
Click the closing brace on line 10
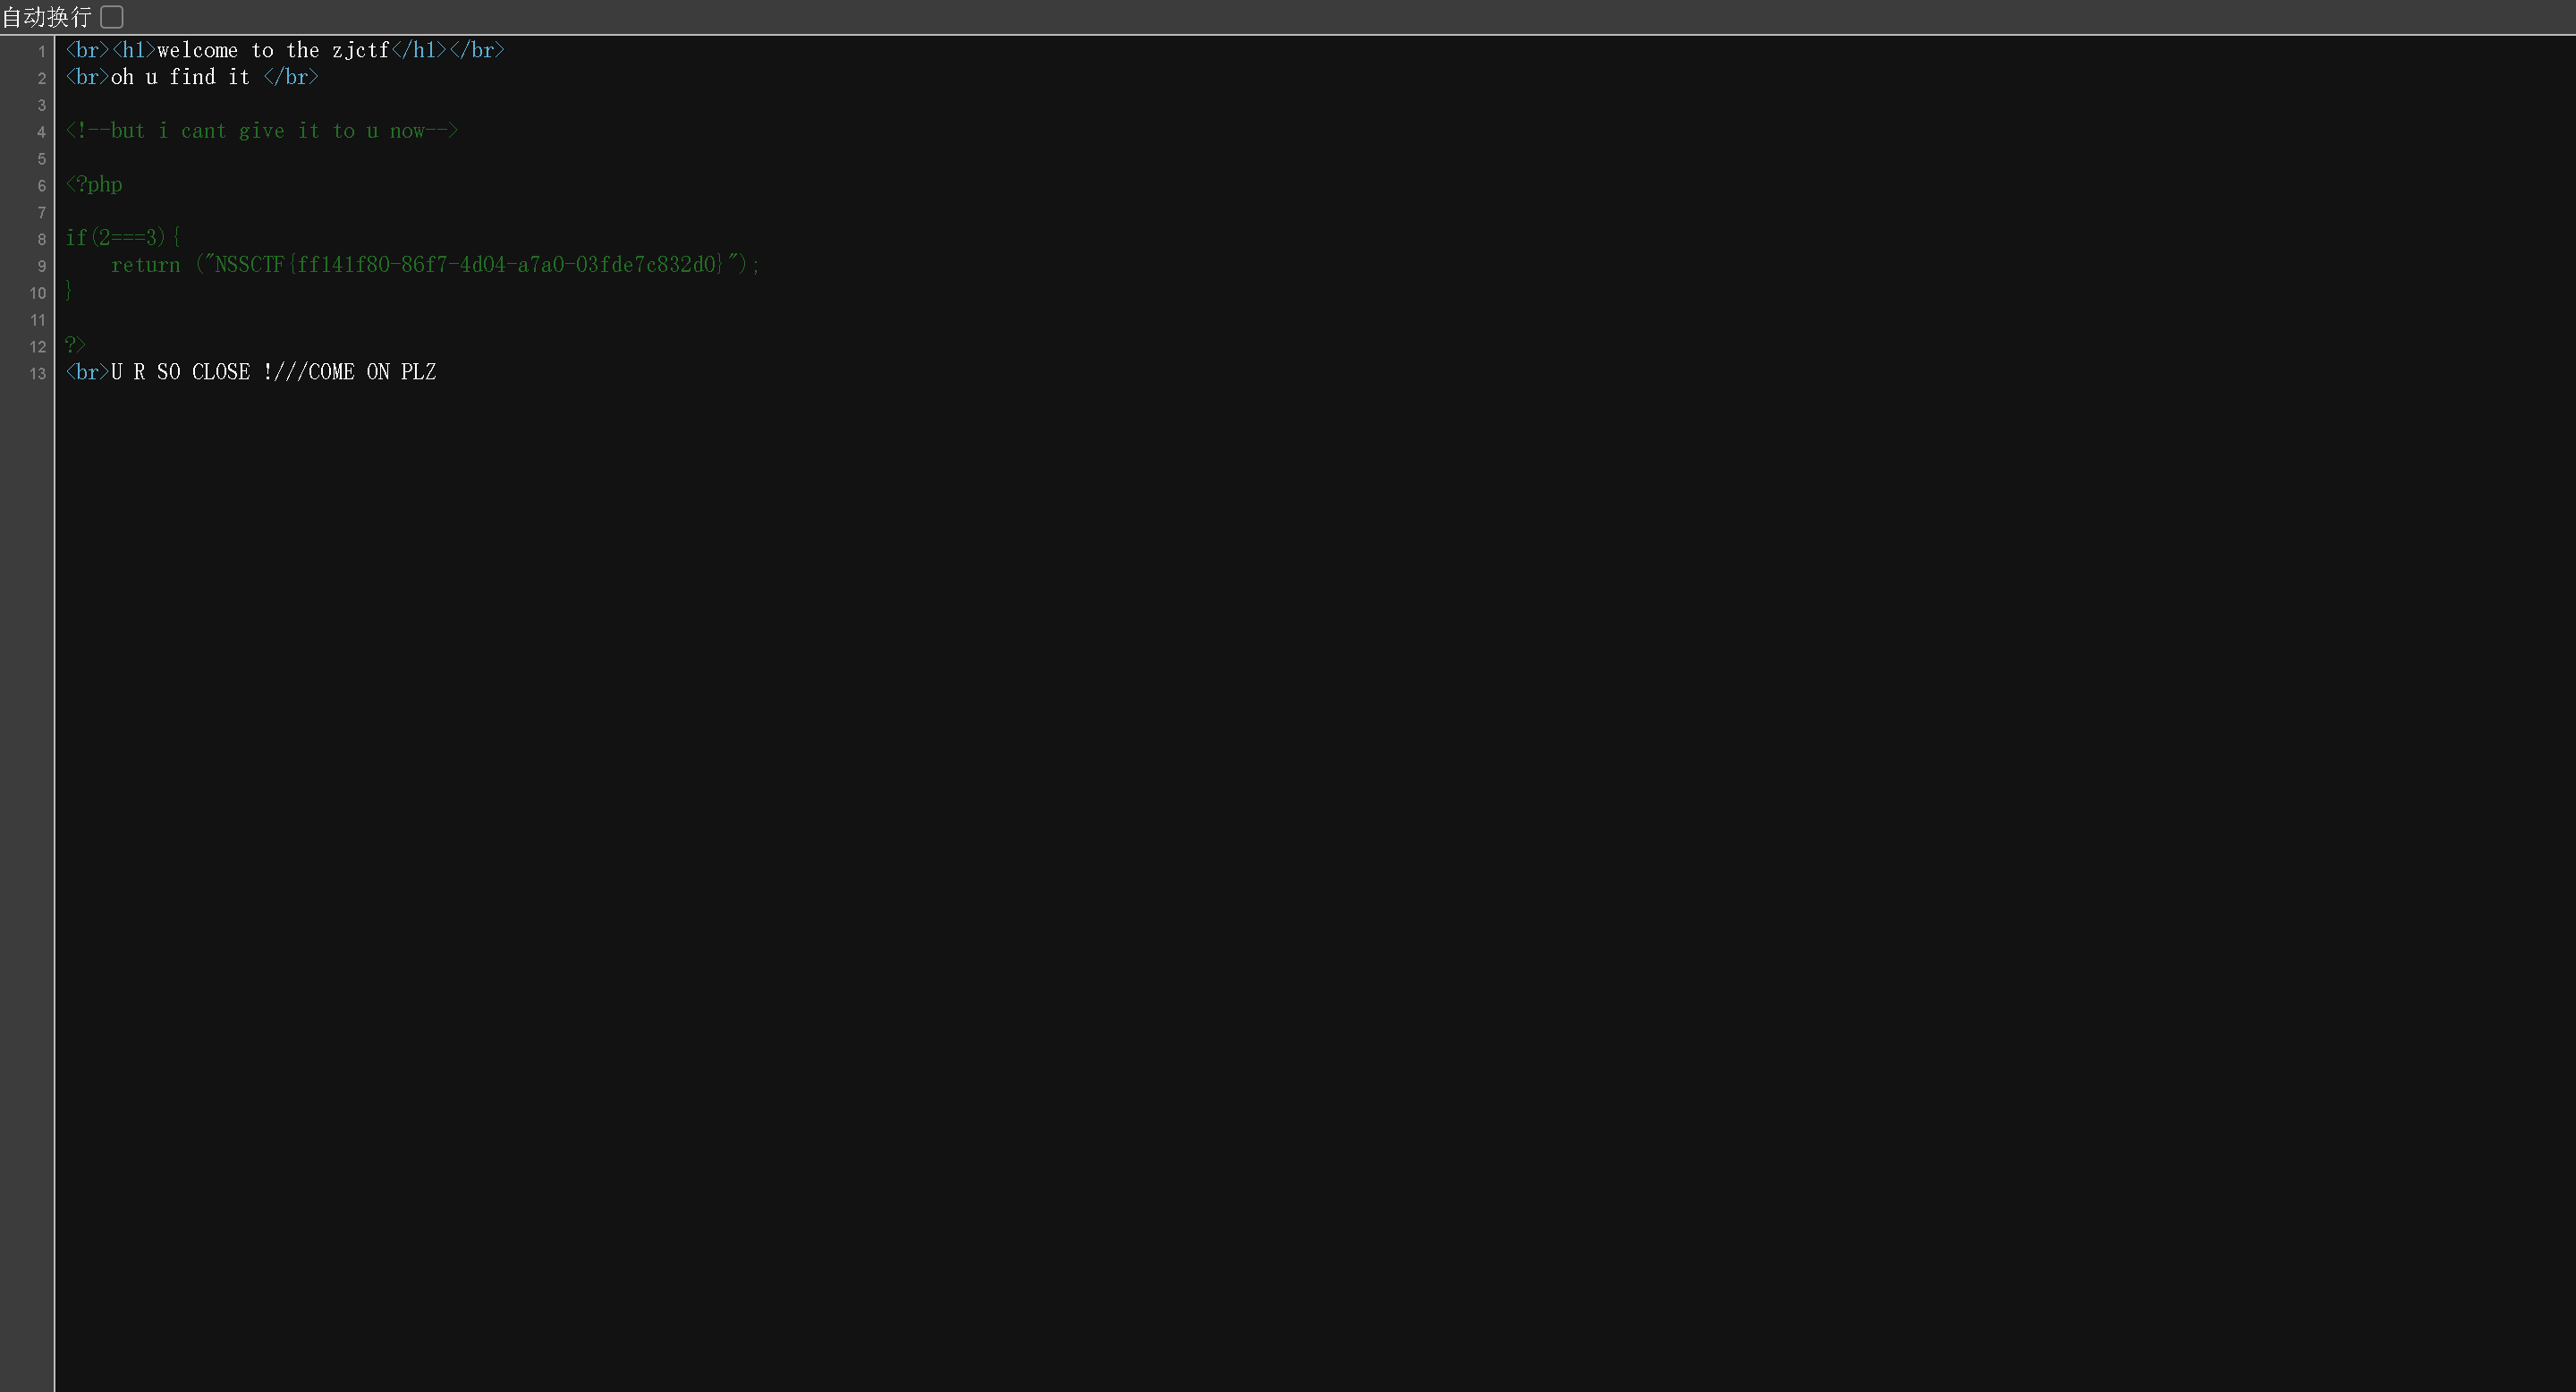pyautogui.click(x=69, y=291)
